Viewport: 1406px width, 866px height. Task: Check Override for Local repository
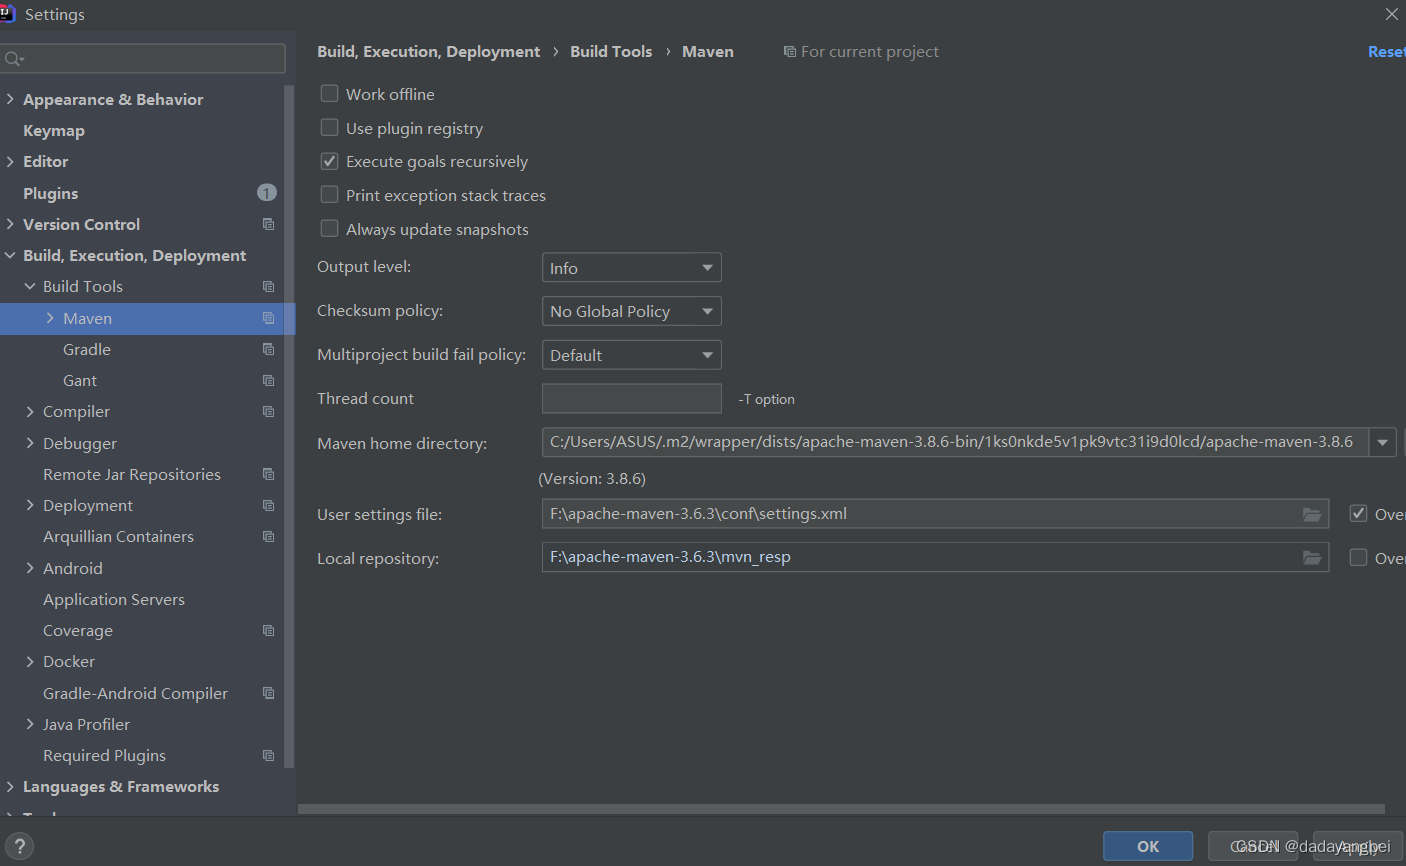tap(1358, 557)
